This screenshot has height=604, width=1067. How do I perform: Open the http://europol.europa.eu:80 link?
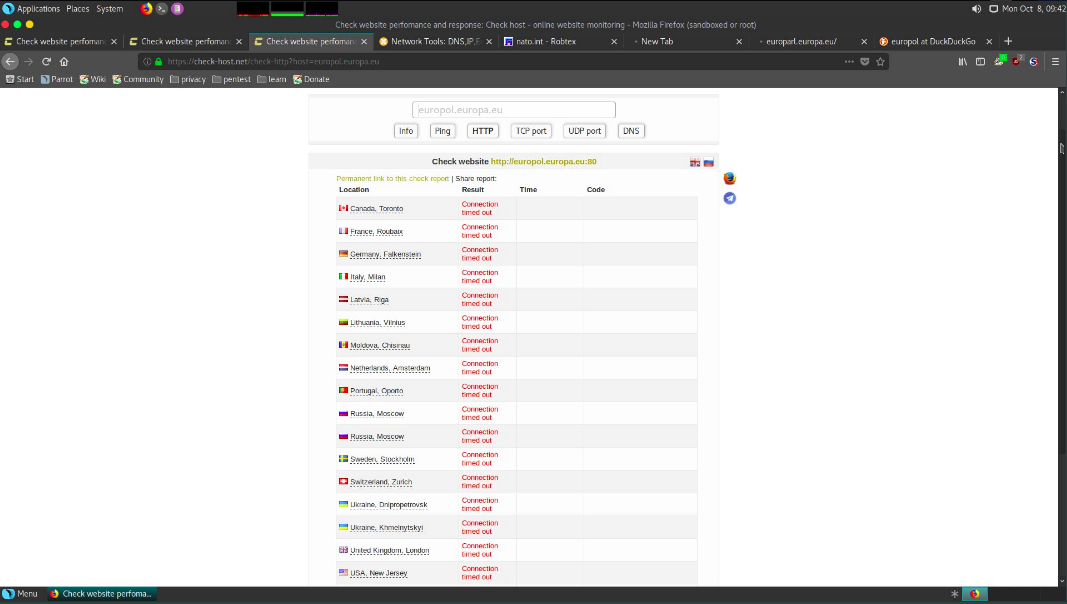coord(544,162)
